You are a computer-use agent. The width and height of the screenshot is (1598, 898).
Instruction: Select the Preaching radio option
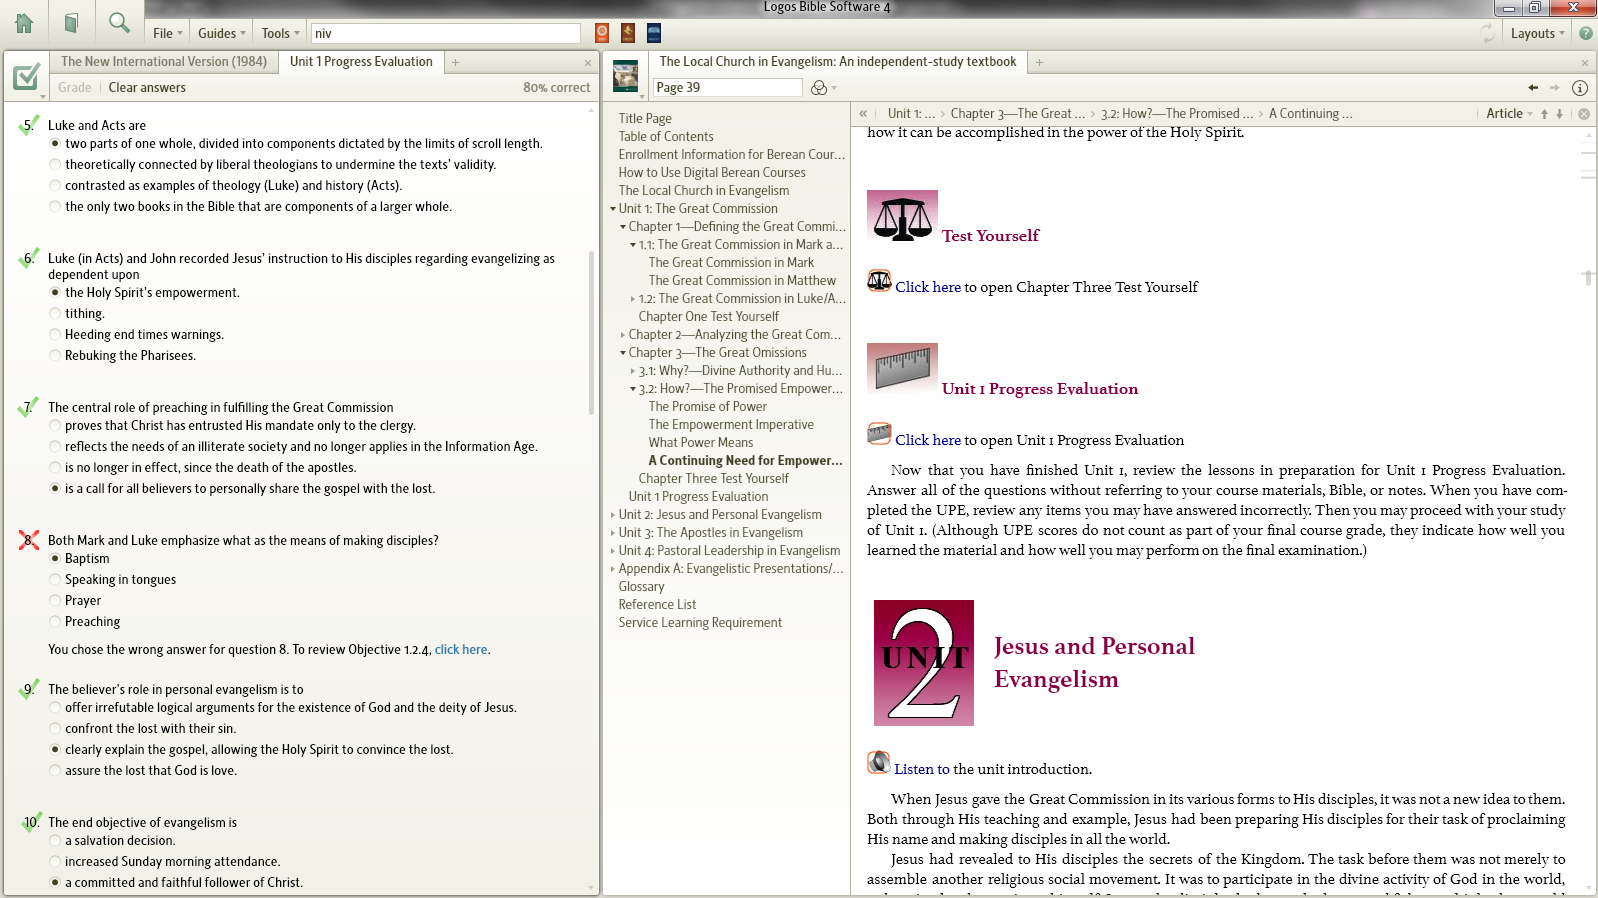(x=55, y=622)
